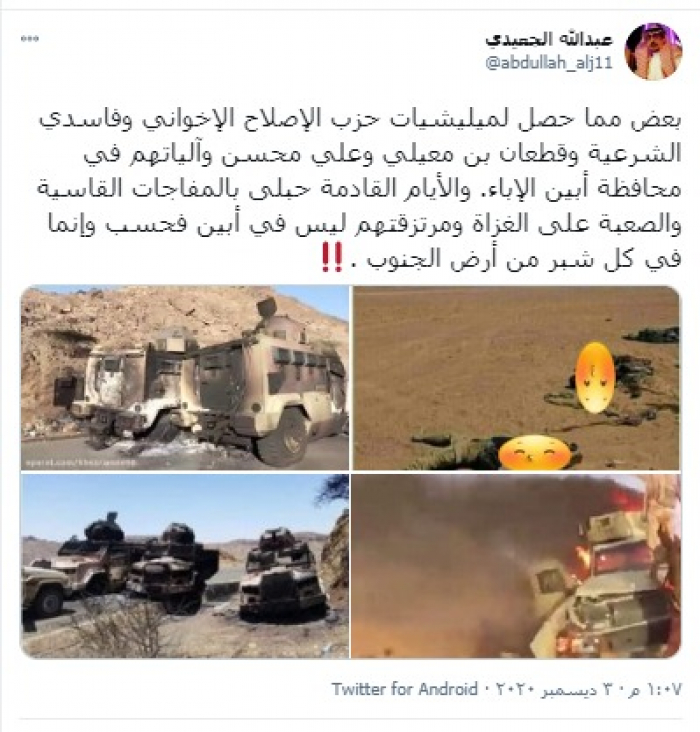Open the tweet's three-dot more options menu
The image size is (700, 732).
click(x=30, y=39)
